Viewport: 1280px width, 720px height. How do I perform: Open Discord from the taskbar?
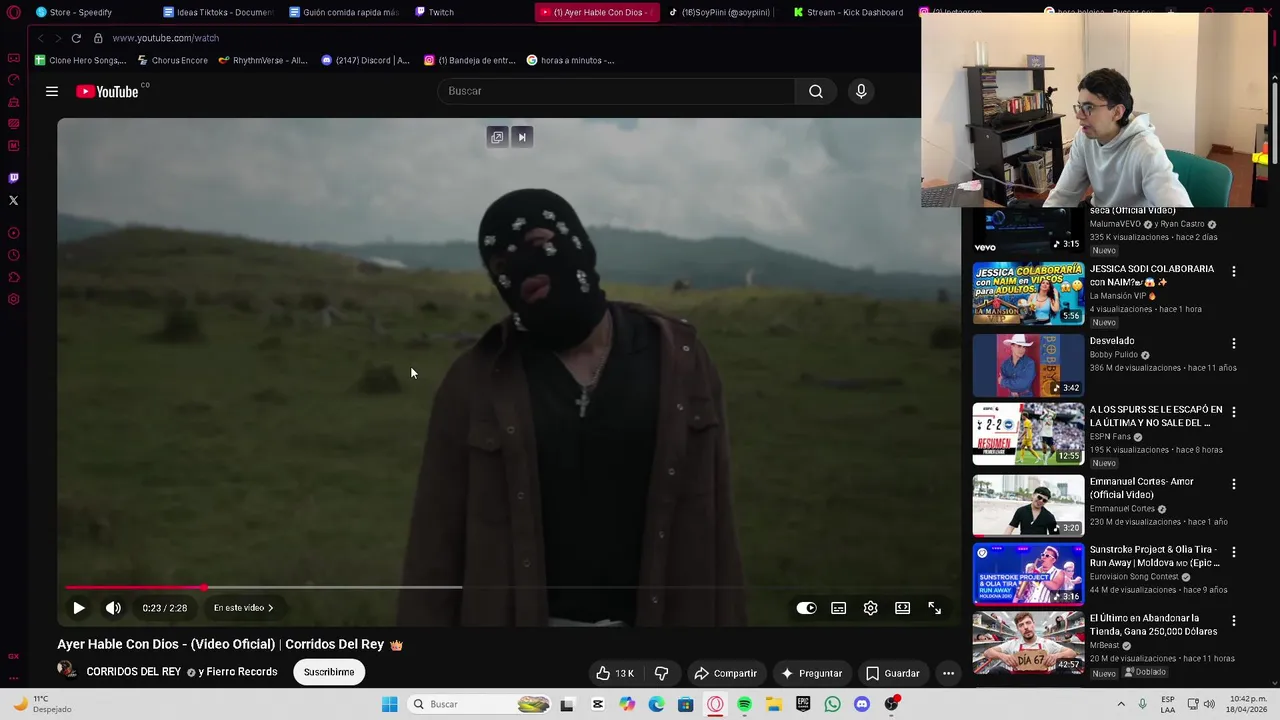coord(862,704)
